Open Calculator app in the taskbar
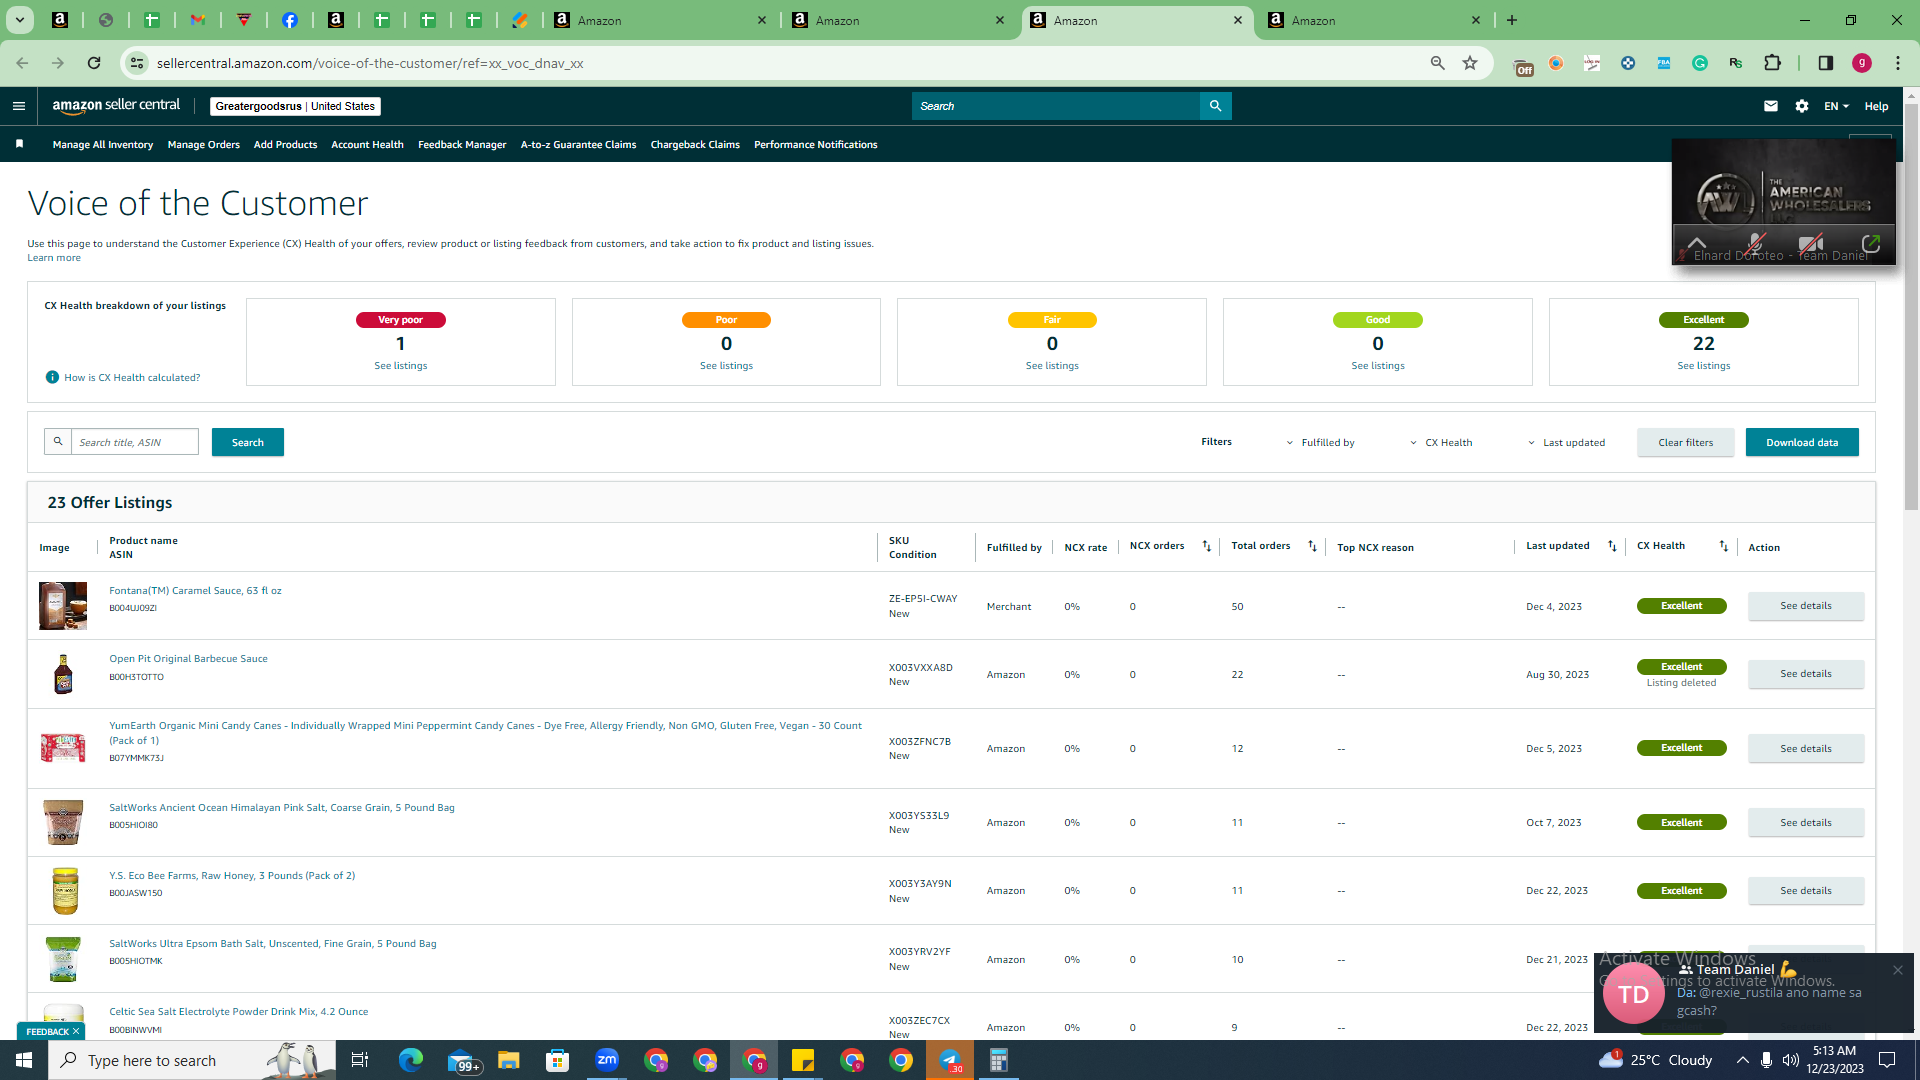The width and height of the screenshot is (1920, 1080). (x=998, y=1060)
